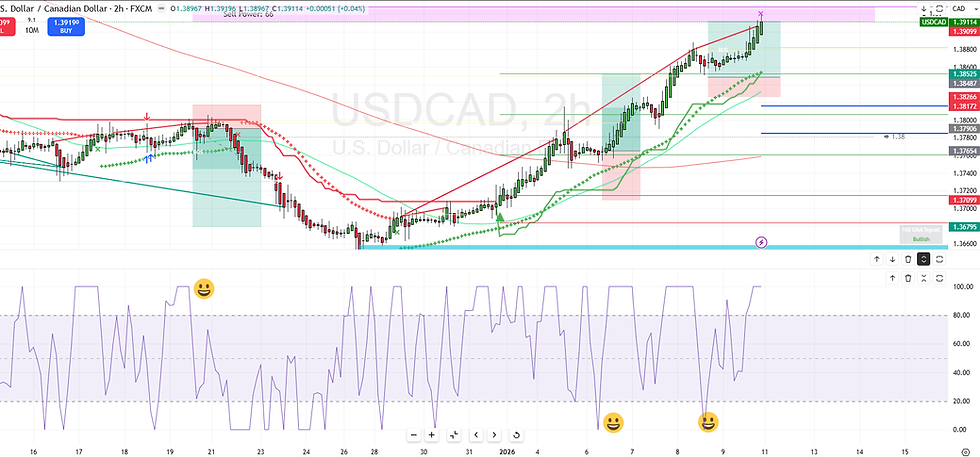Zoom out with the minus button
The width and height of the screenshot is (980, 457).
tap(414, 434)
